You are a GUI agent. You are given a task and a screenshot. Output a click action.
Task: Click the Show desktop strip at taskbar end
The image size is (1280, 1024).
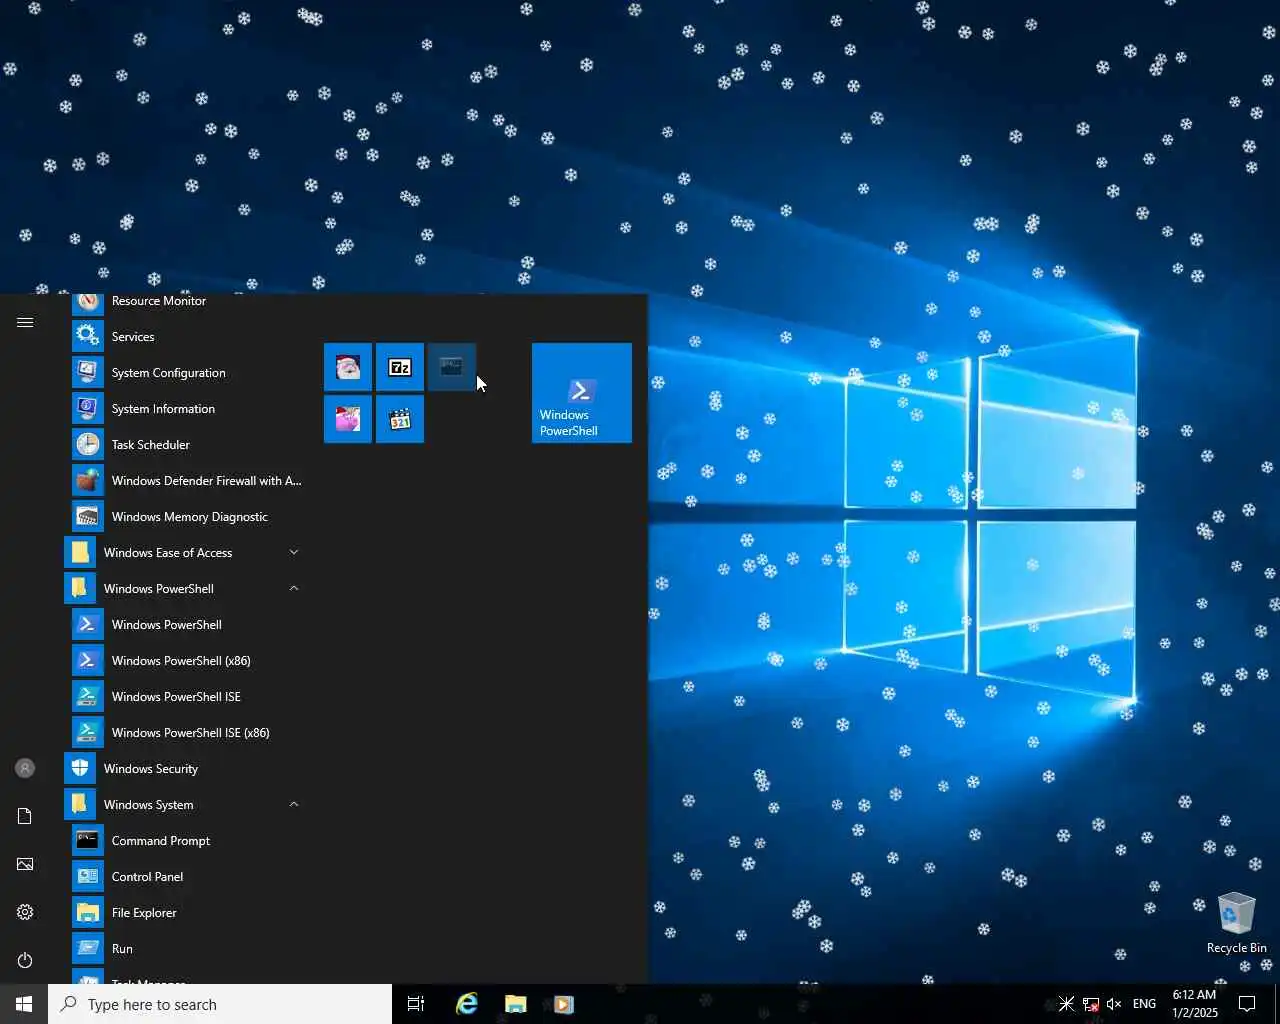1277,1004
